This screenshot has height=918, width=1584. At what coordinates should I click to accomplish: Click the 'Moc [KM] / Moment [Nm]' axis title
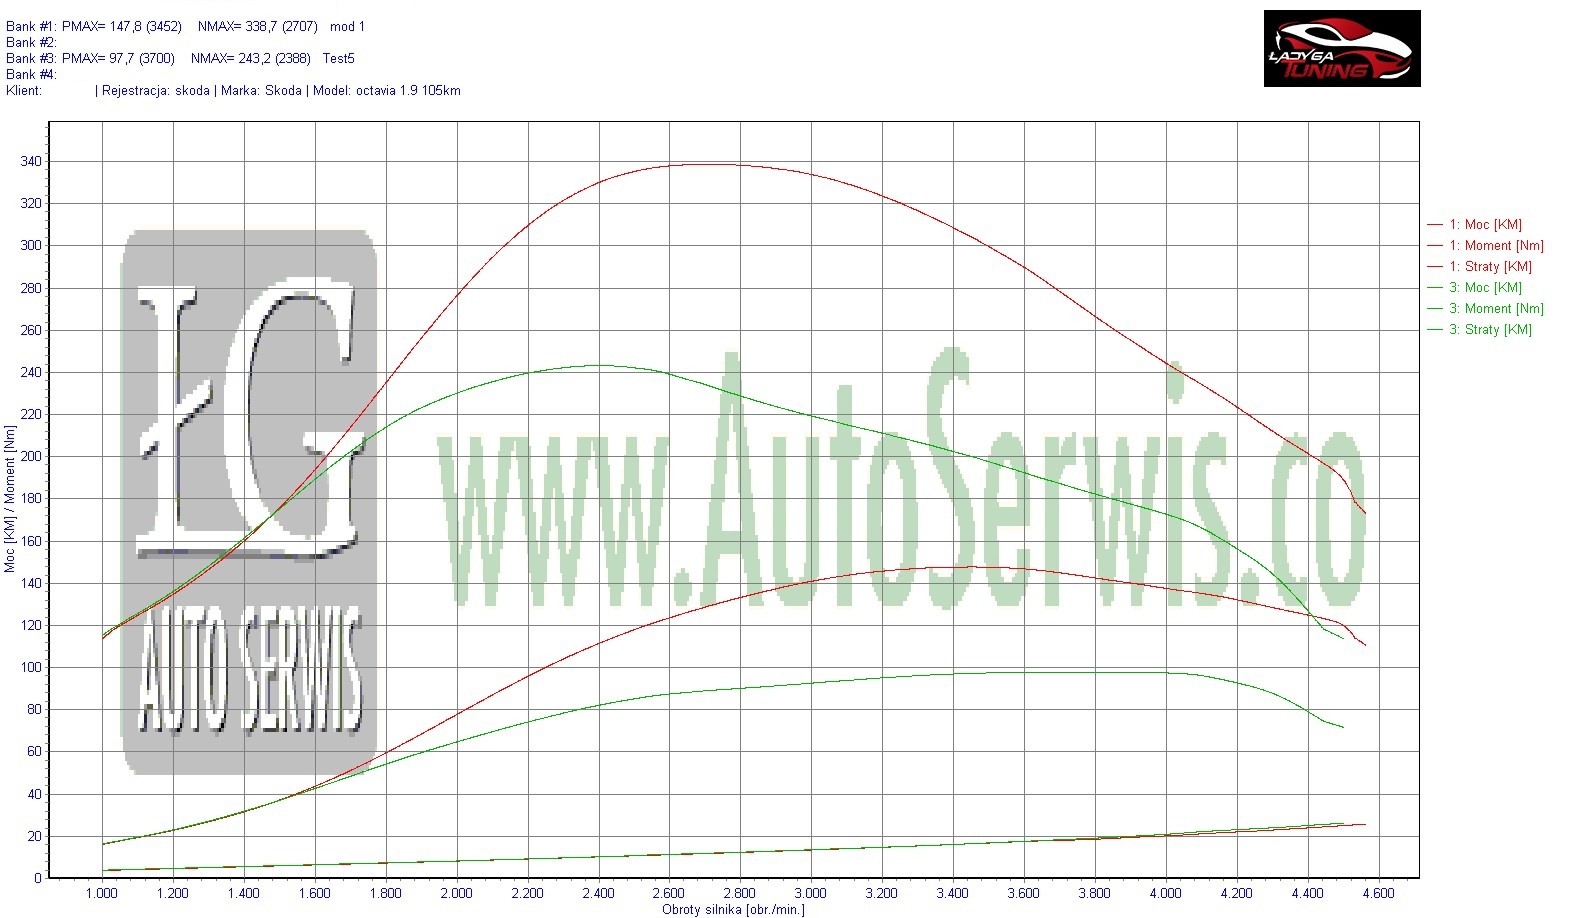pos(10,499)
